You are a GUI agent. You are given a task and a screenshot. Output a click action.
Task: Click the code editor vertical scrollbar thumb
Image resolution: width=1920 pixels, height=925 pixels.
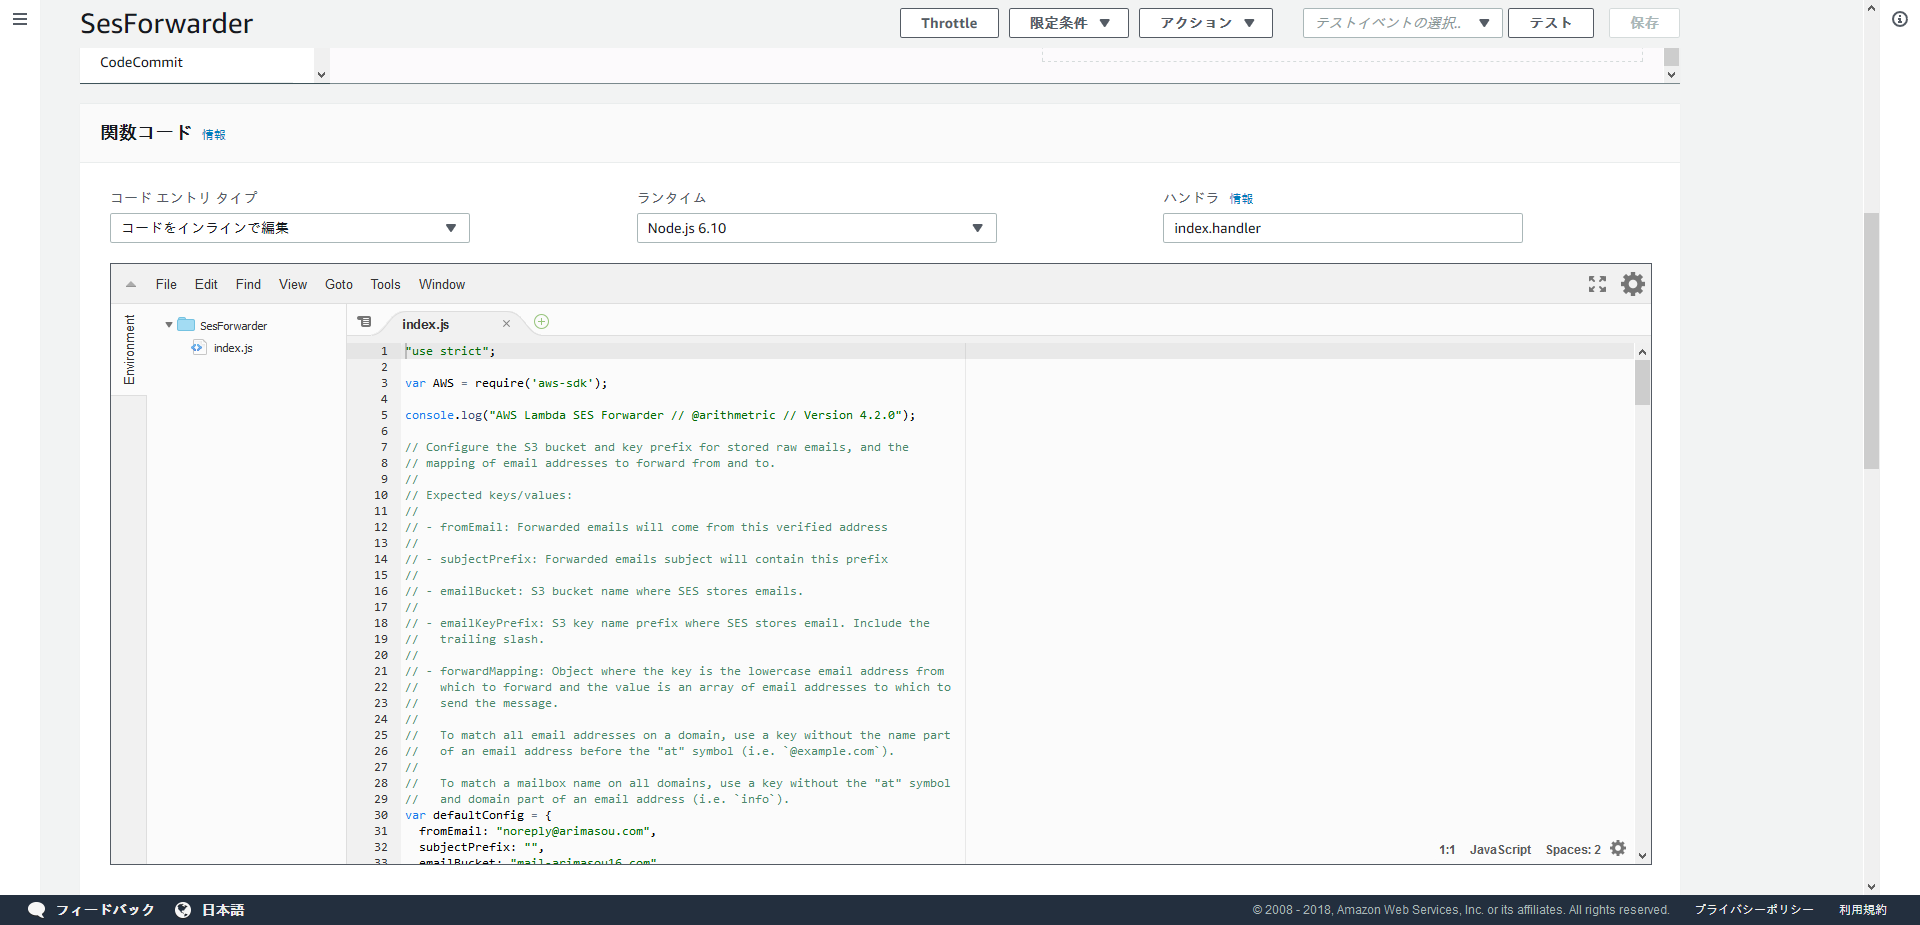tap(1642, 382)
